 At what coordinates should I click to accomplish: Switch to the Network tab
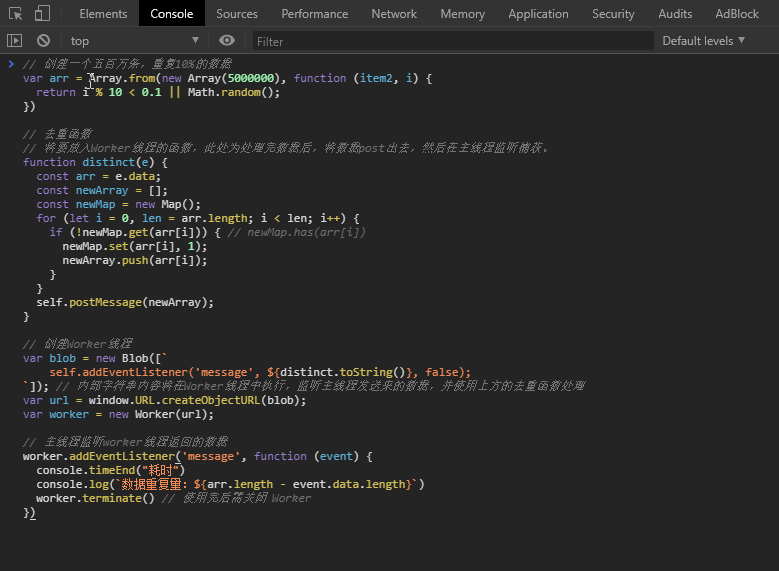pyautogui.click(x=394, y=14)
